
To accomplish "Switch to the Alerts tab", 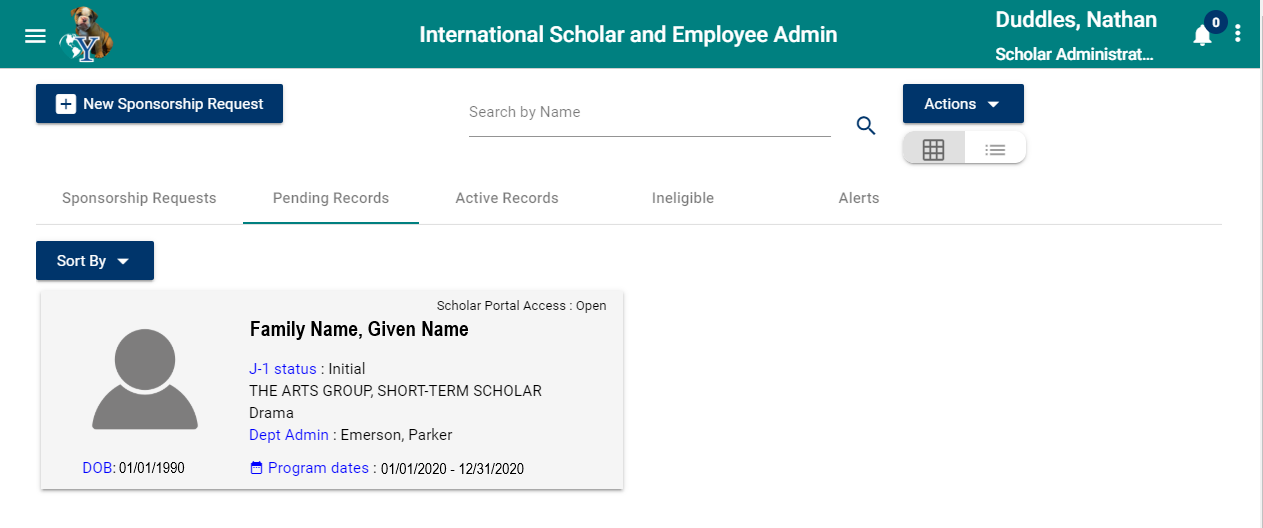I will (x=859, y=198).
